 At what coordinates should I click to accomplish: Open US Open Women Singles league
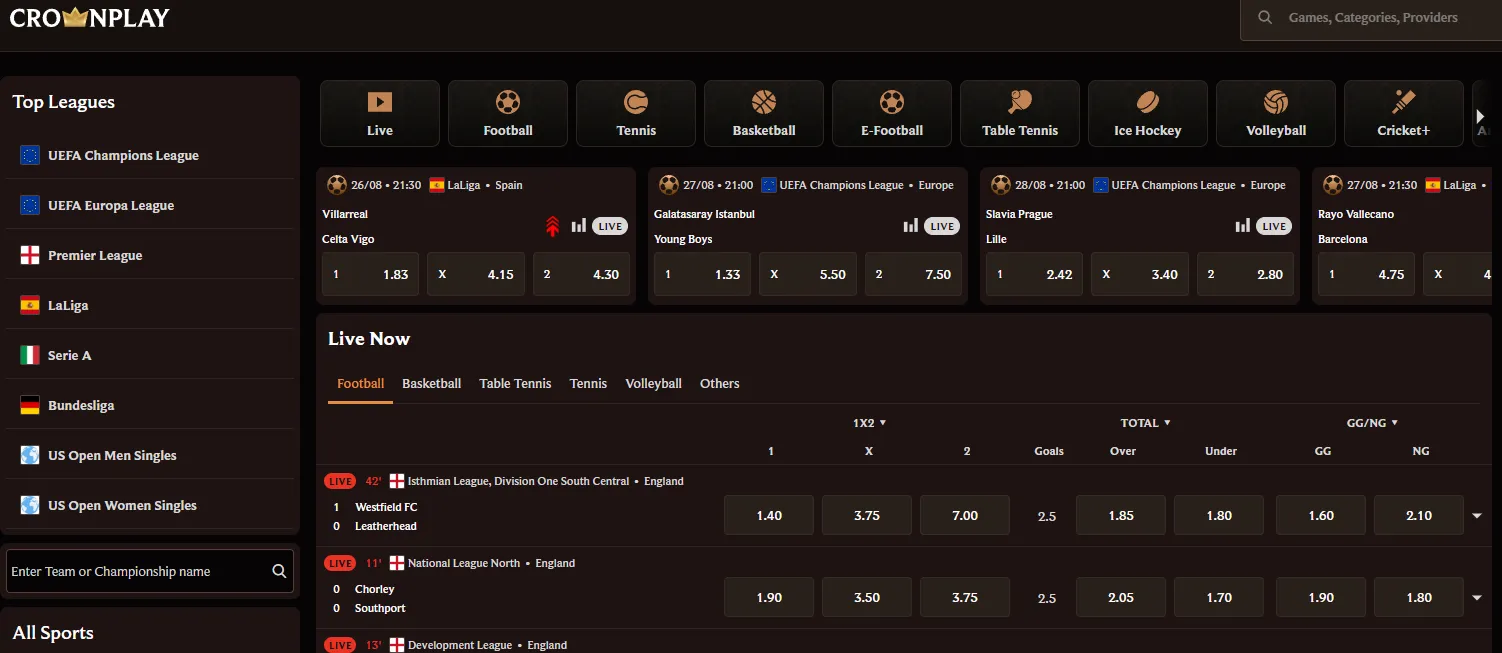click(150, 505)
